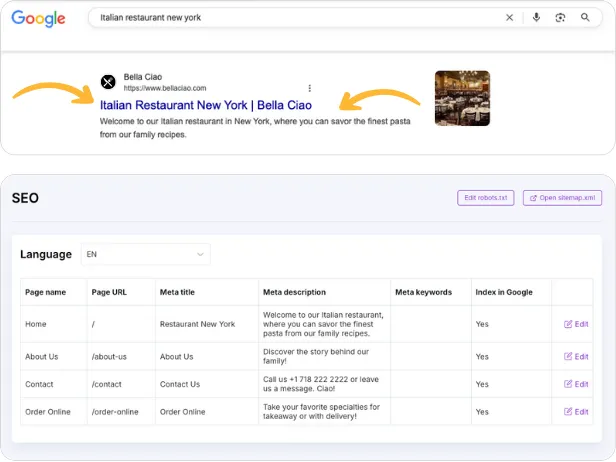The width and height of the screenshot is (616, 462).
Task: Click the Open sitemap.xml button
Action: click(x=562, y=198)
